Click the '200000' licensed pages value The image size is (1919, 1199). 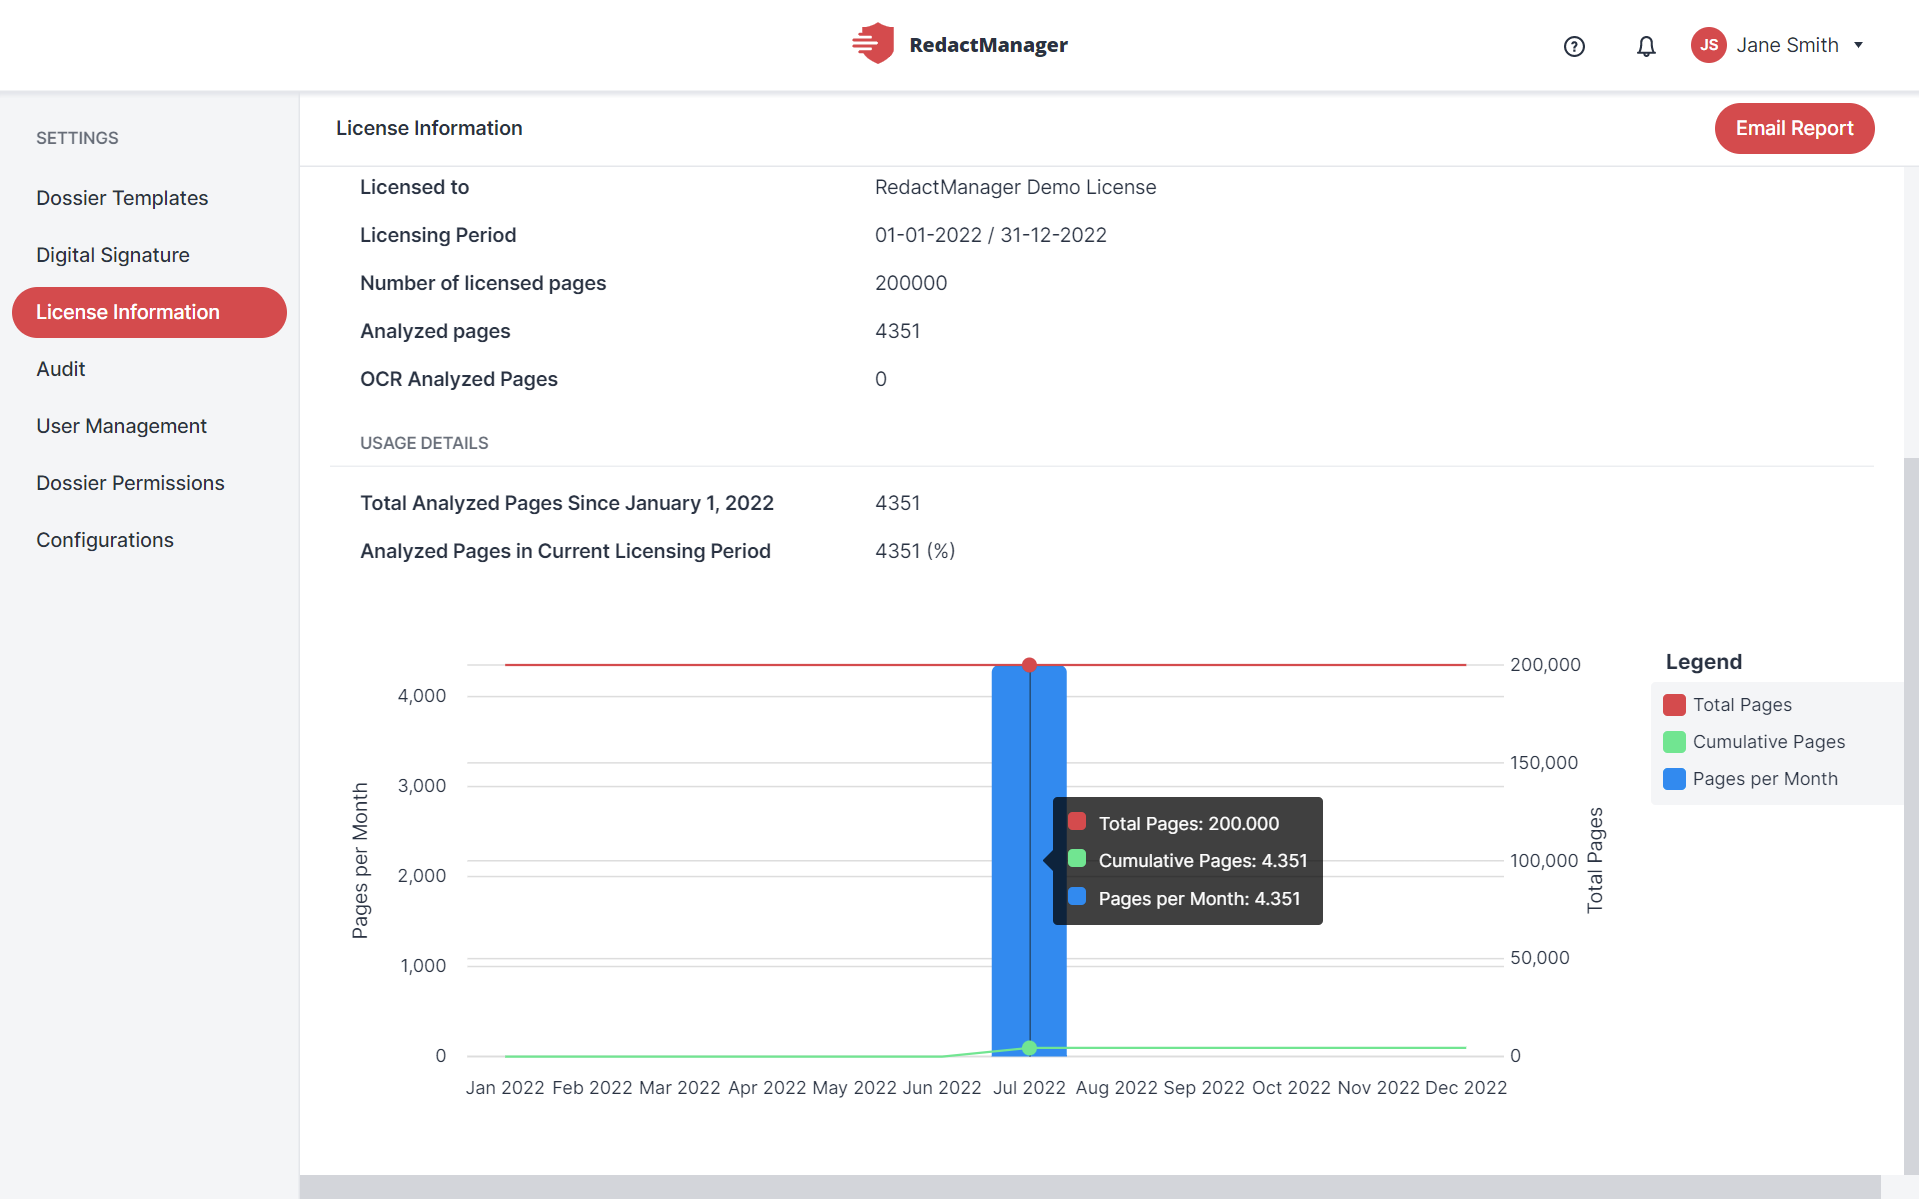click(911, 283)
